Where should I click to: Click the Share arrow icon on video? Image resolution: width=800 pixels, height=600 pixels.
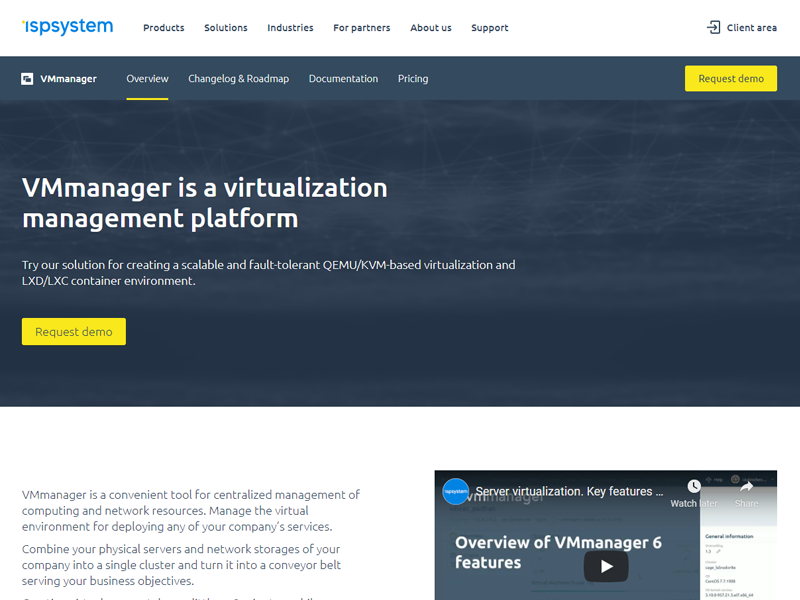746,486
